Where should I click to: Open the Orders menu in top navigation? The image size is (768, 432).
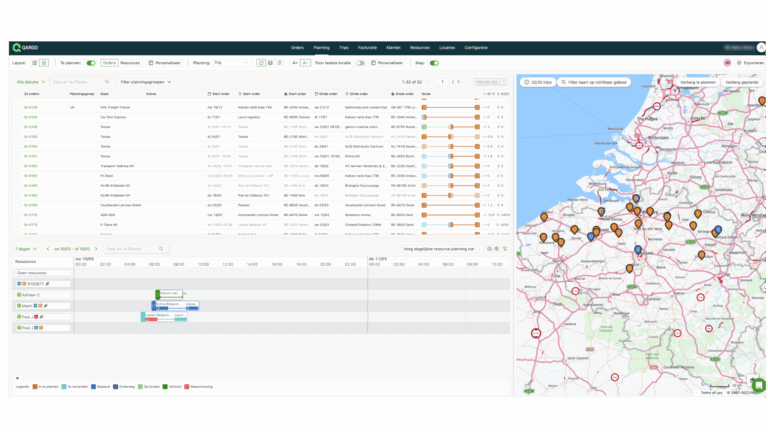pos(297,48)
